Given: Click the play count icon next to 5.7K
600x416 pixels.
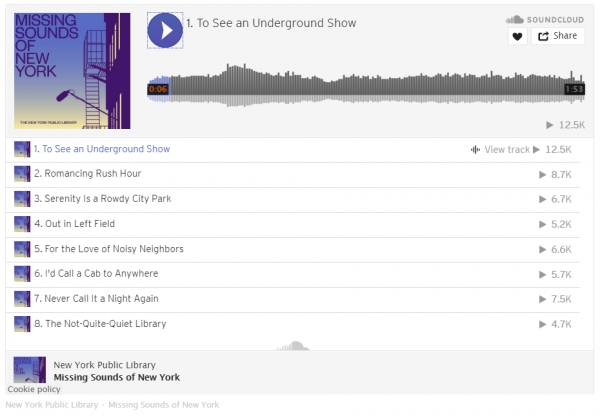Looking at the screenshot, I should [542, 275].
